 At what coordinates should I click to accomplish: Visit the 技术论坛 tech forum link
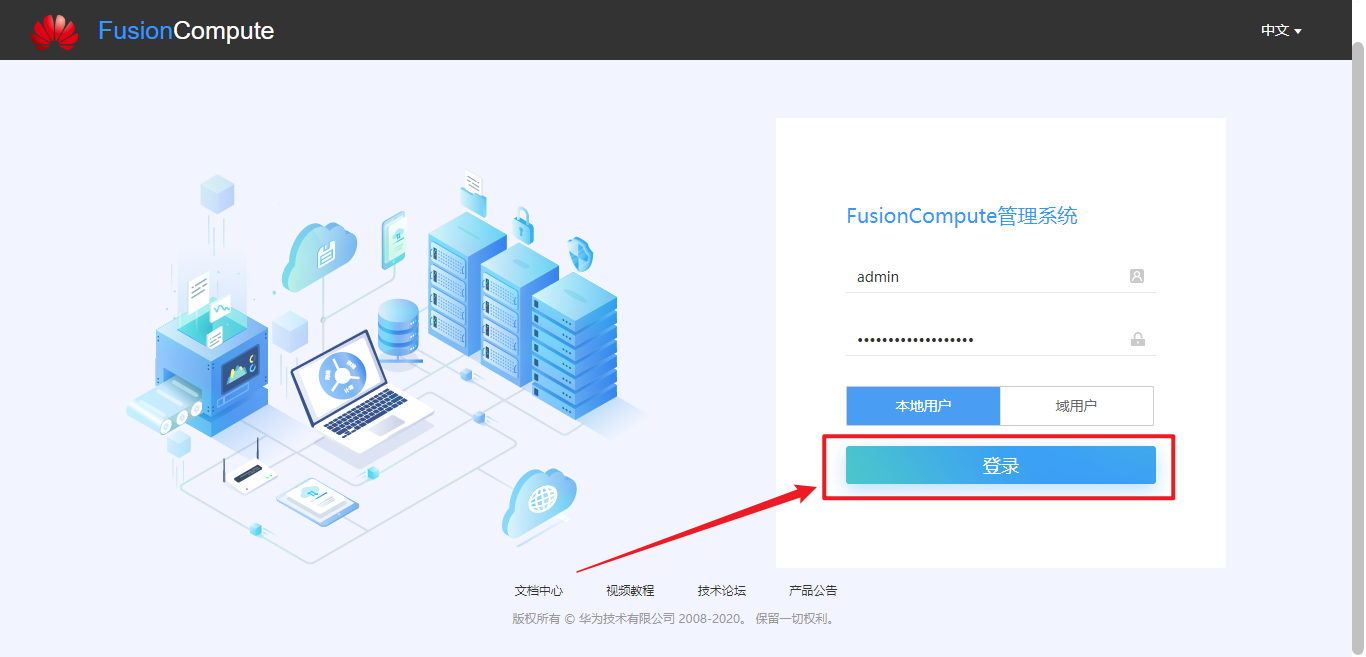[722, 591]
